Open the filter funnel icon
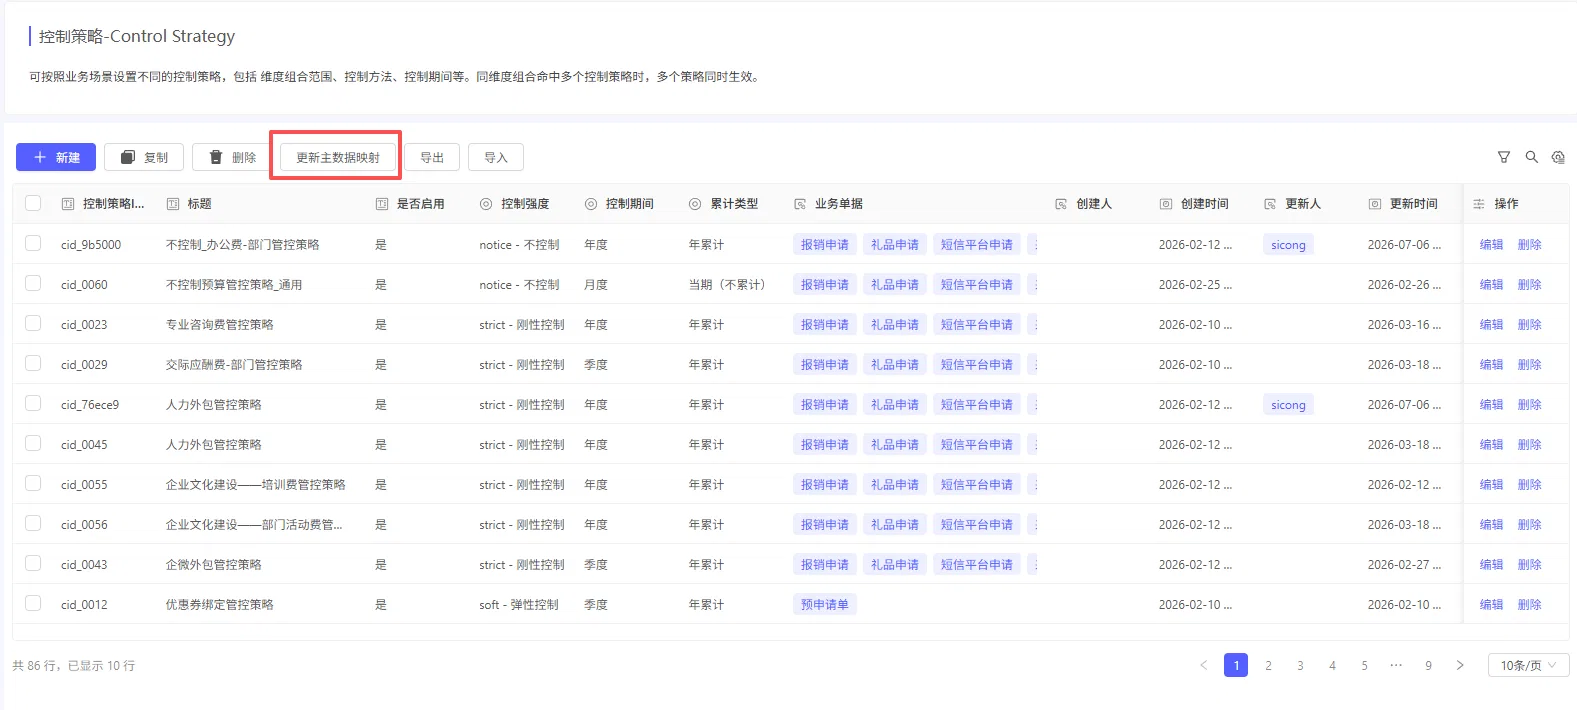 click(x=1503, y=157)
